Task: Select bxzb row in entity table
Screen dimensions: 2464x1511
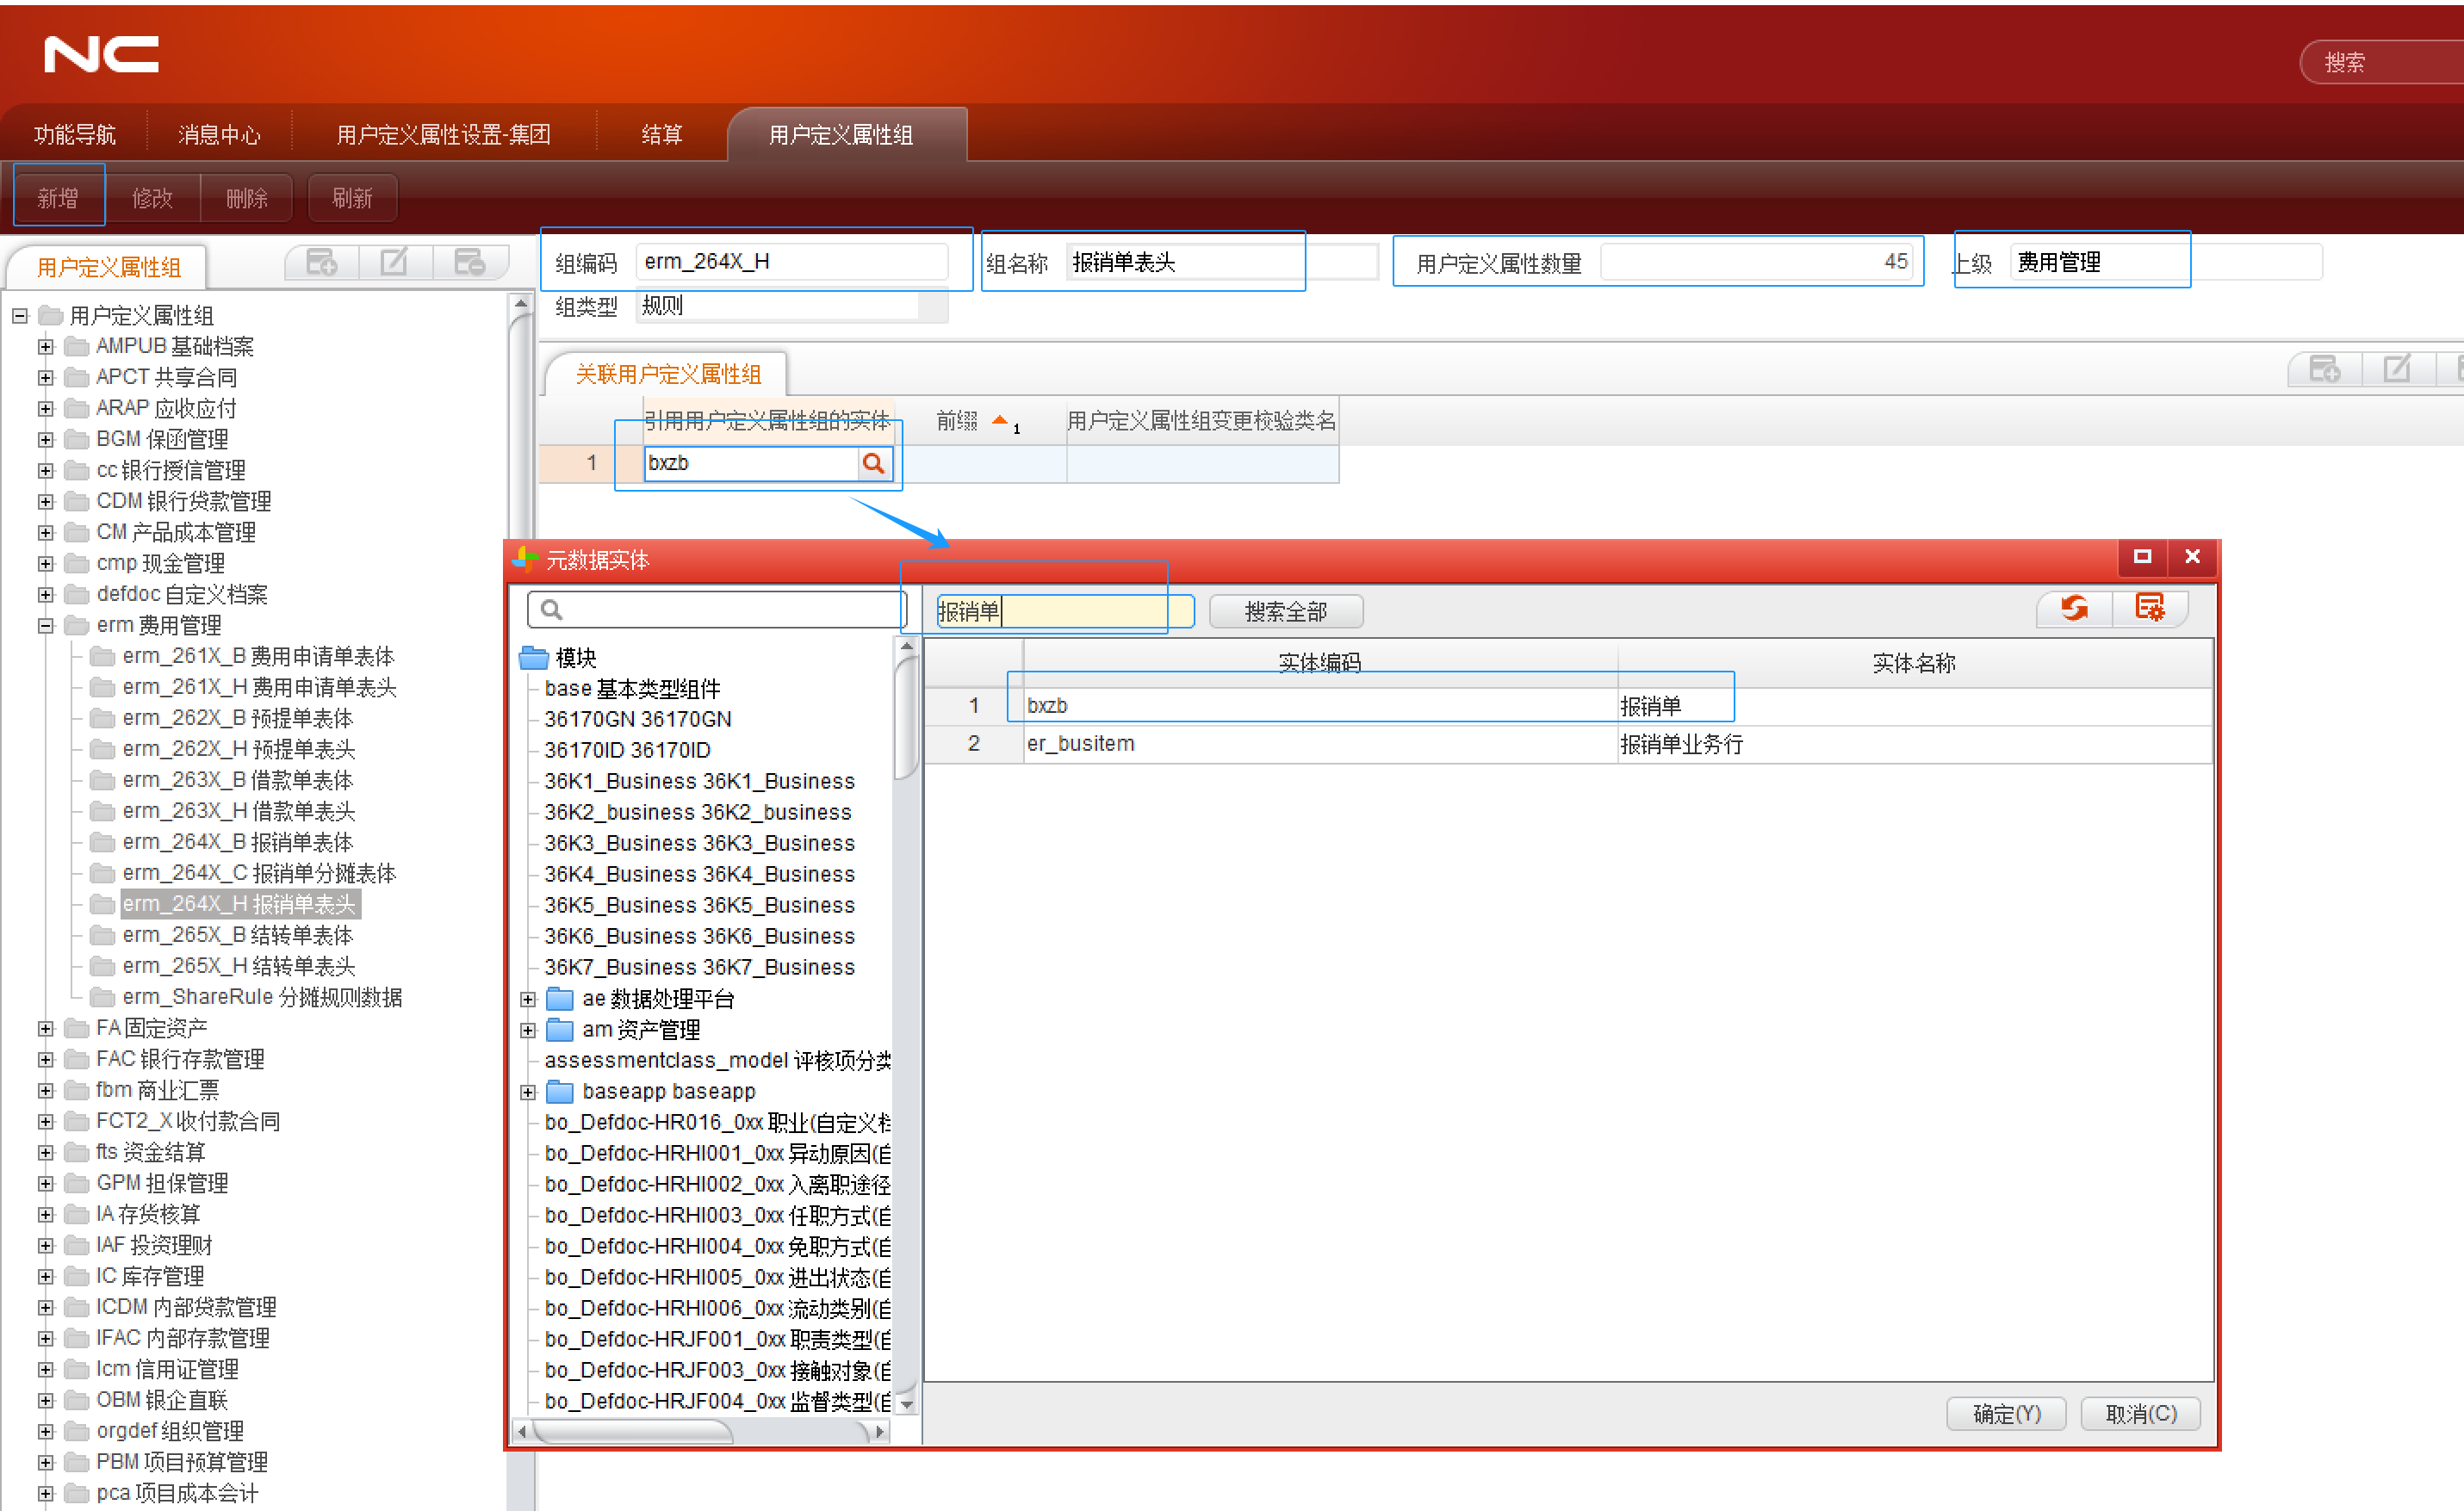Action: click(x=1568, y=706)
